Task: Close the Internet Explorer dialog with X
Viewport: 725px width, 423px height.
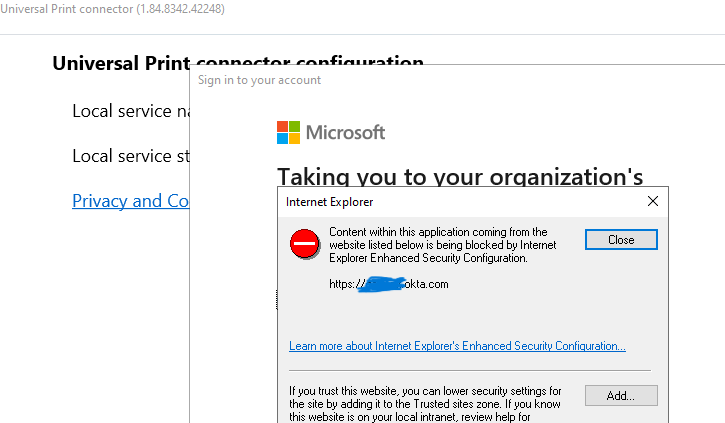Action: tap(653, 201)
